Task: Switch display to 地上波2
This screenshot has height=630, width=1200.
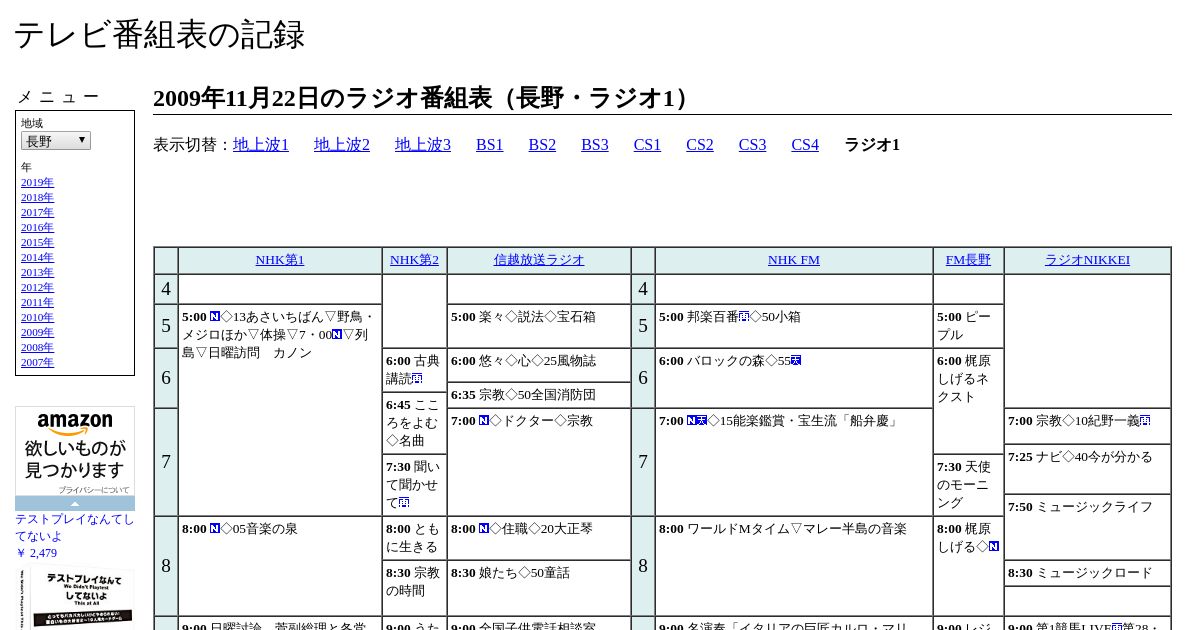Action: tap(342, 145)
